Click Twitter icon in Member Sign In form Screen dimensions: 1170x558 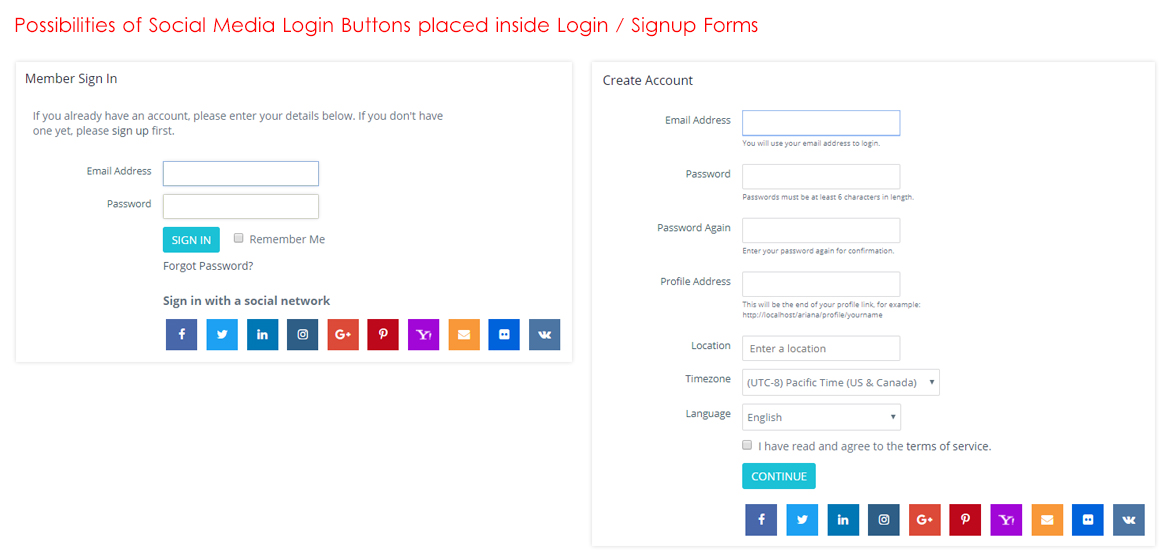coord(222,334)
